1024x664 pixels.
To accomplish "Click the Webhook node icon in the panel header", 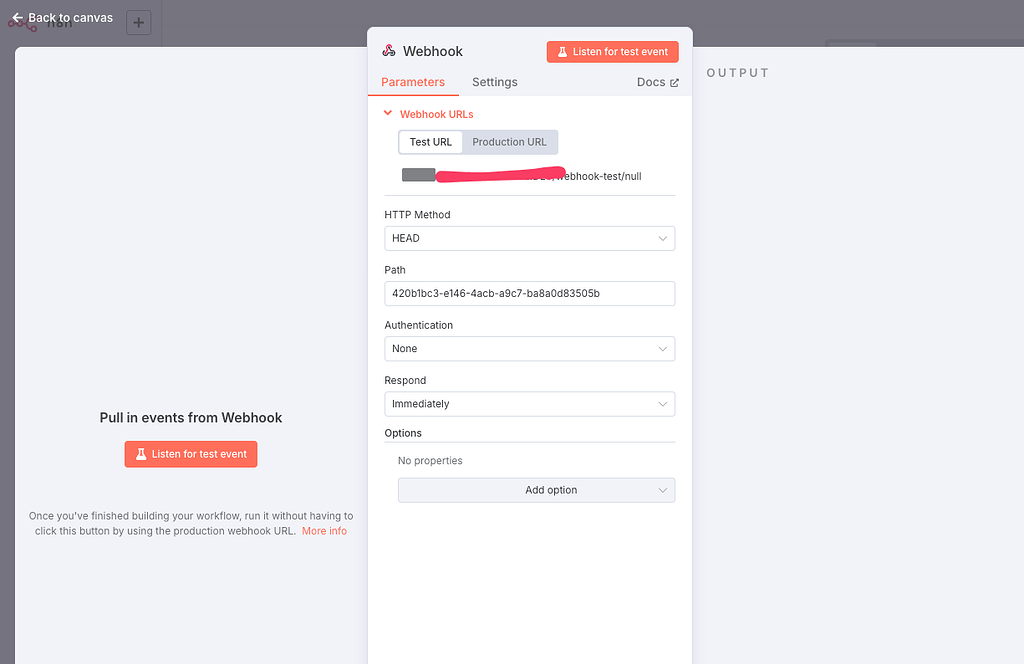I will [x=389, y=50].
